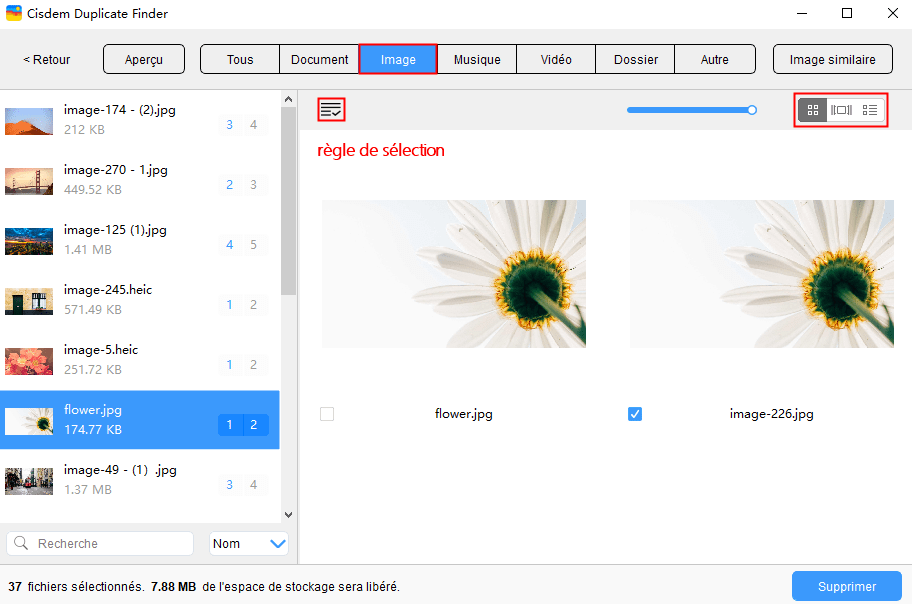Screen dimensions: 912x604
Task: Click the Supprimer button
Action: pos(846,585)
